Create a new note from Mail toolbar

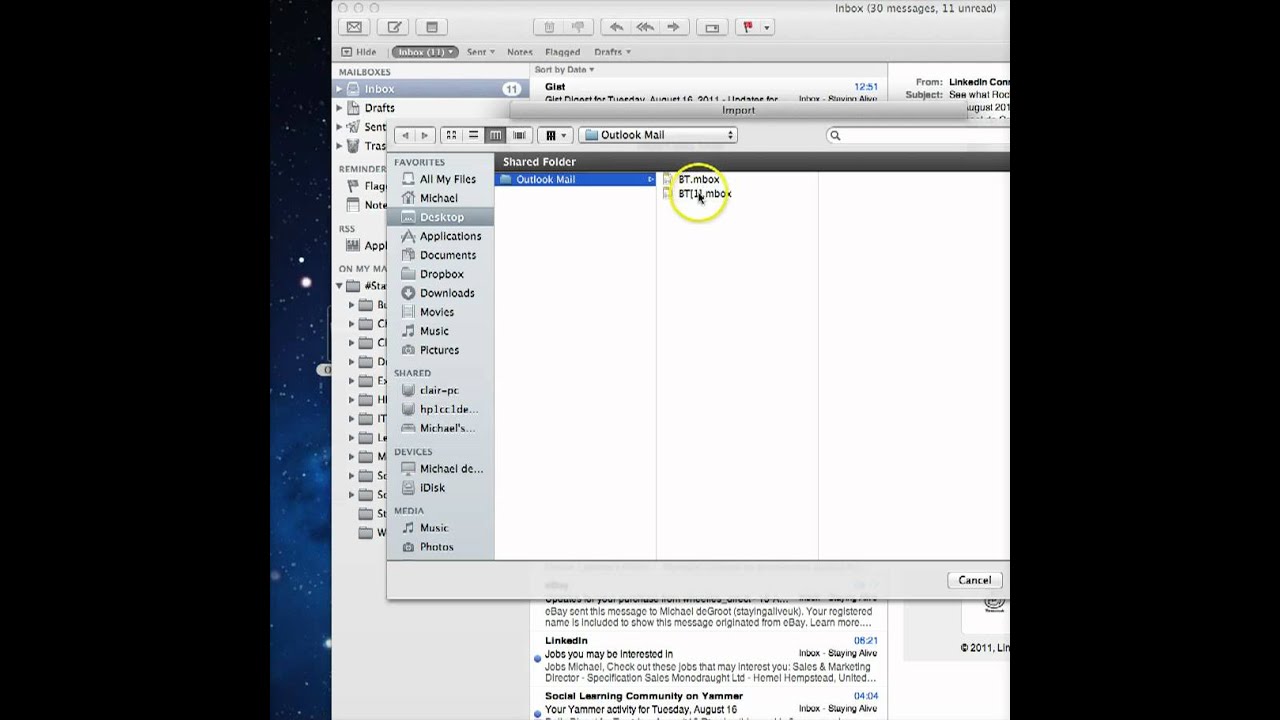coord(432,27)
